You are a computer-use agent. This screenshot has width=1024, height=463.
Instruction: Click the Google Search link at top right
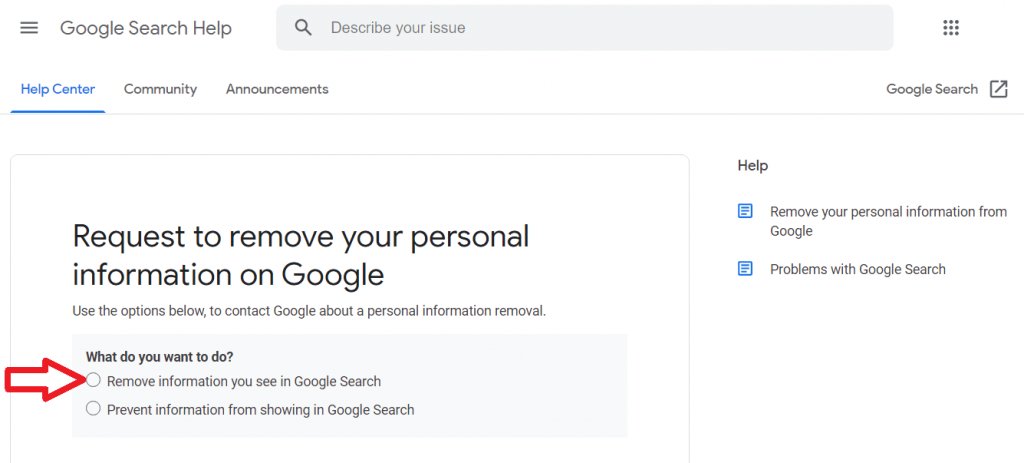pyautogui.click(x=931, y=89)
